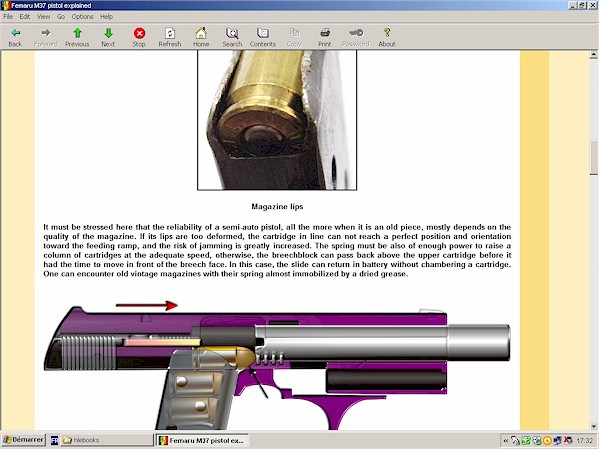Click the Password key icon
This screenshot has height=450, width=600.
pyautogui.click(x=356, y=37)
